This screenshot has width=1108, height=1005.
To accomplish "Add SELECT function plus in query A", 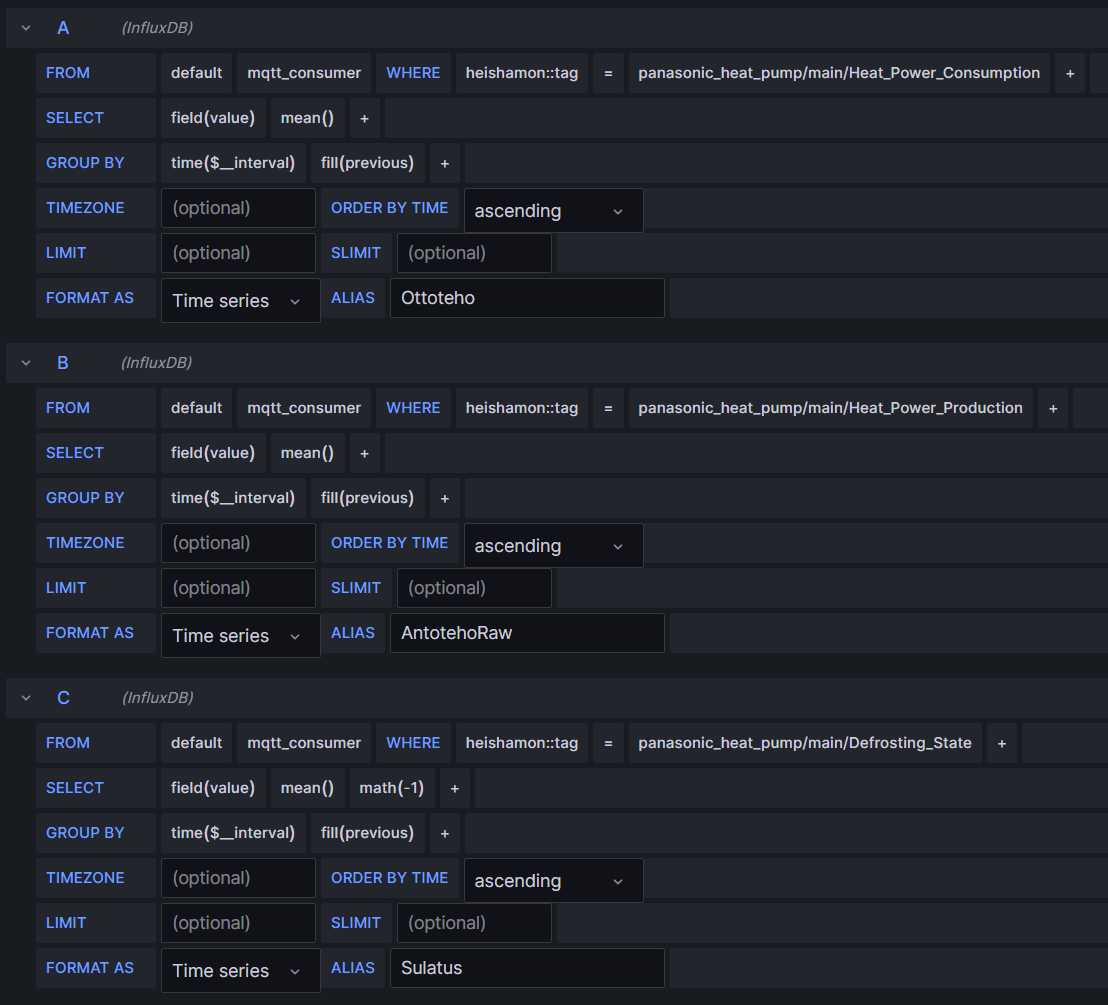I will (365, 119).
